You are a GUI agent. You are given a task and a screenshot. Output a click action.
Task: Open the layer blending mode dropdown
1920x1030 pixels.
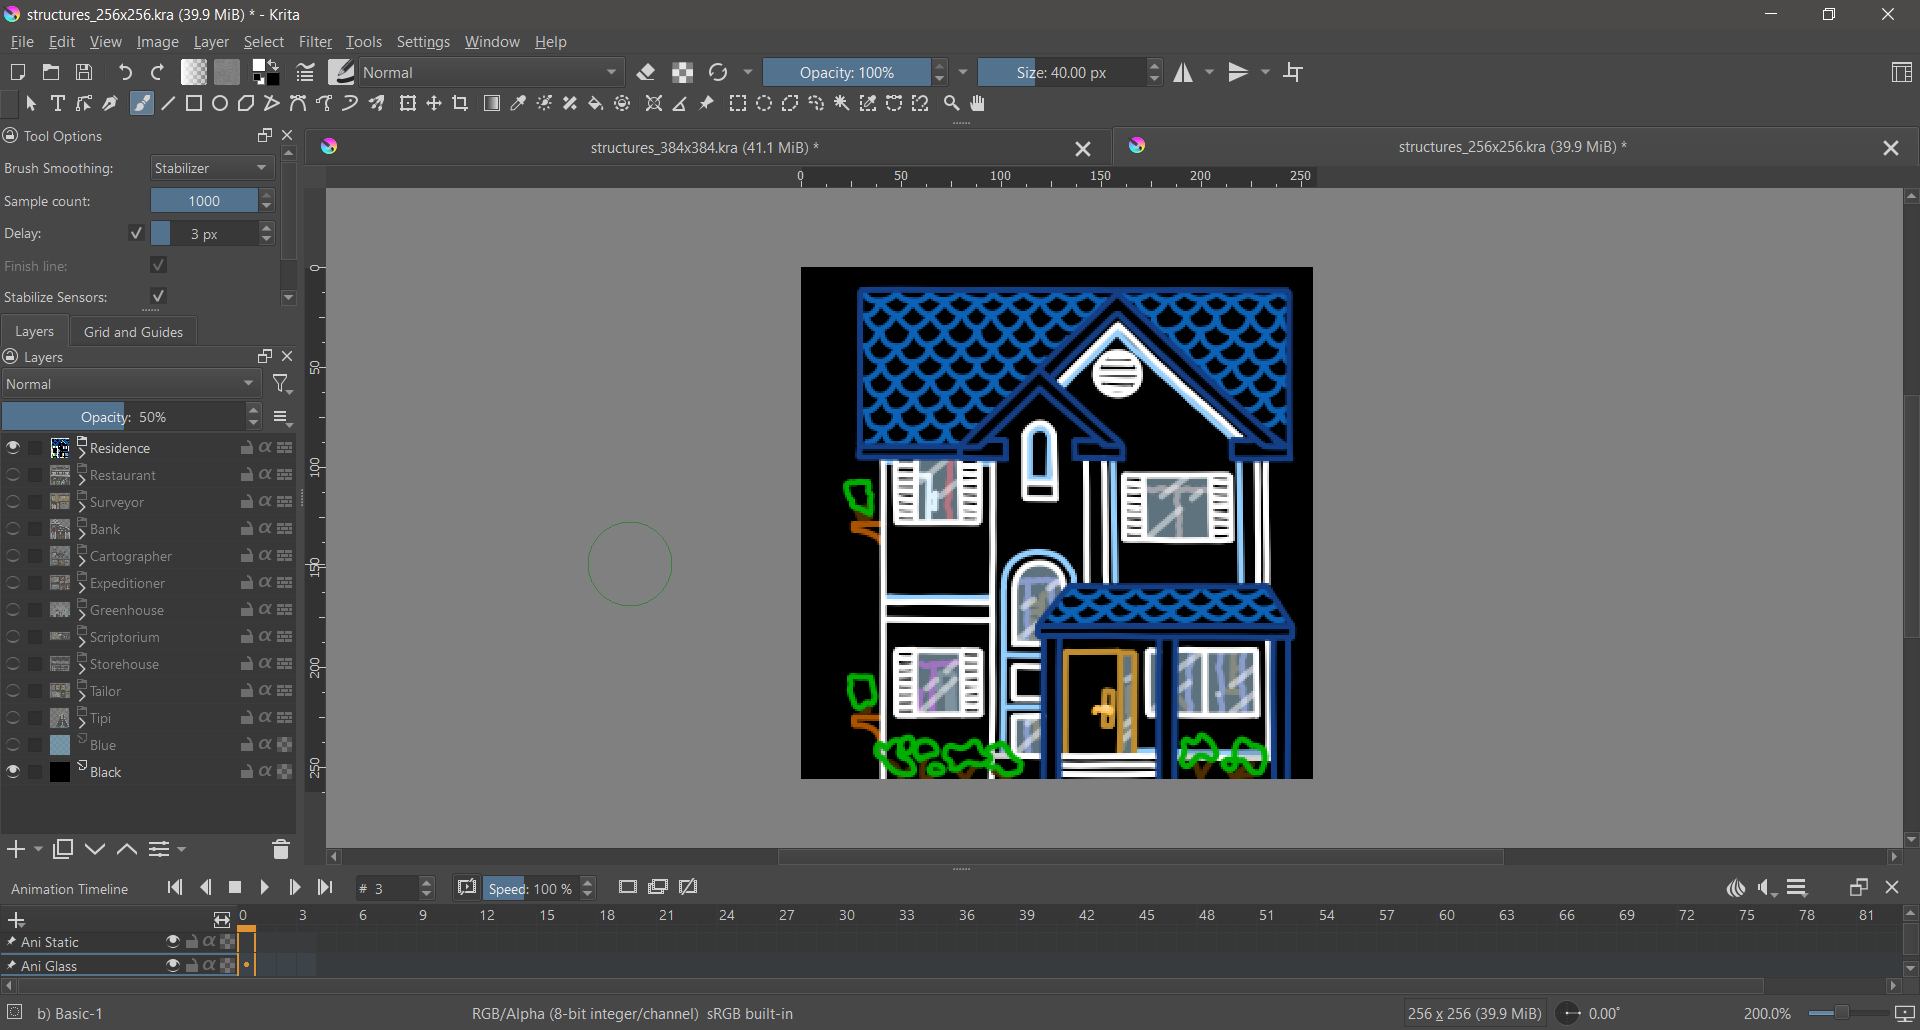pyautogui.click(x=130, y=384)
